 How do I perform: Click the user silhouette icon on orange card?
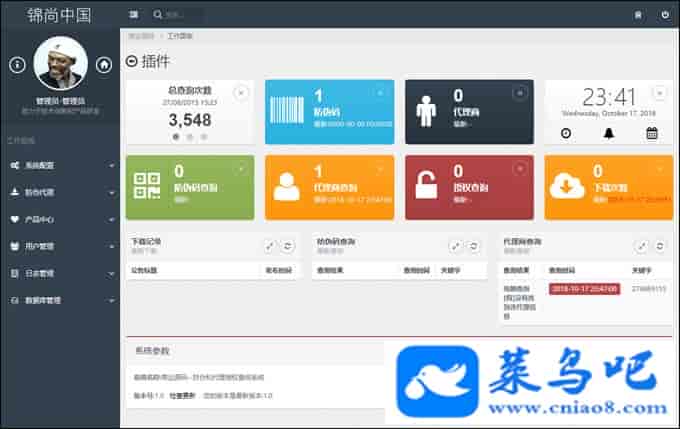click(286, 187)
